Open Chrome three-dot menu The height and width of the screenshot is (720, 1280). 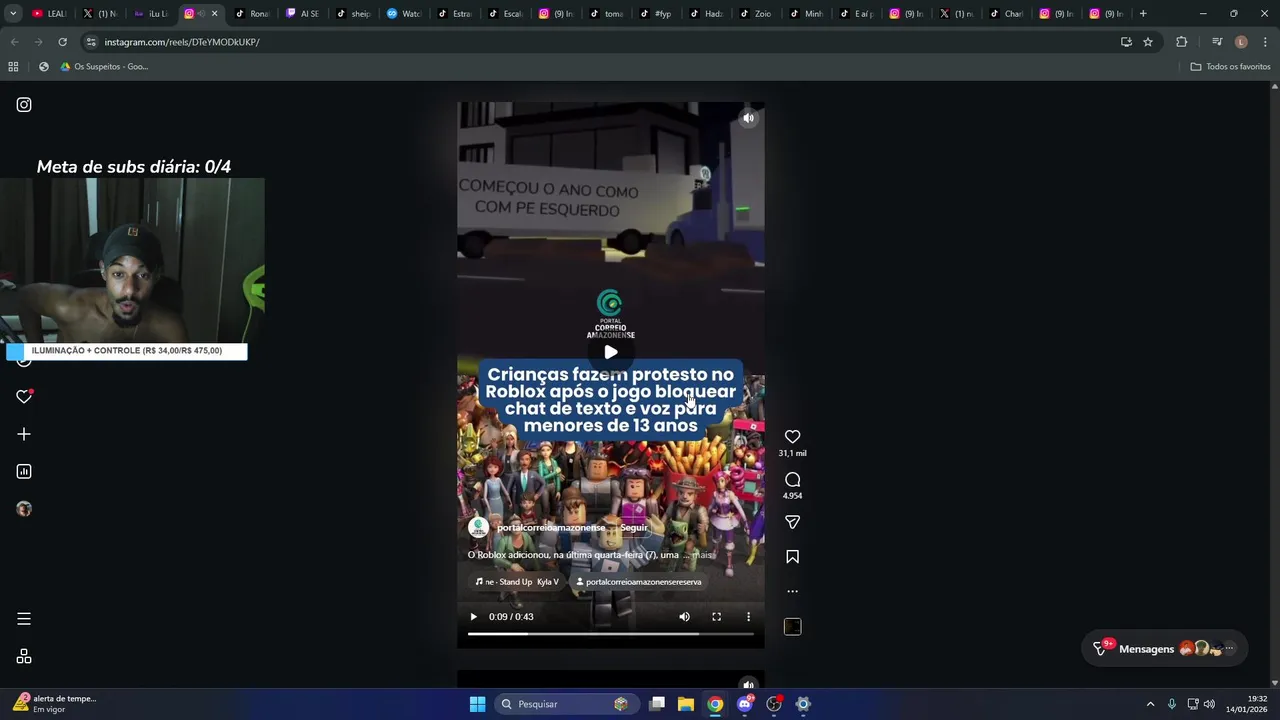pyautogui.click(x=1266, y=42)
